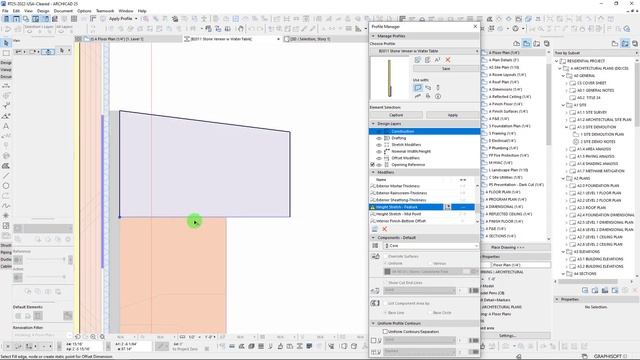Expand the A1.1 SITE SURVEY tree folder

click(567, 112)
